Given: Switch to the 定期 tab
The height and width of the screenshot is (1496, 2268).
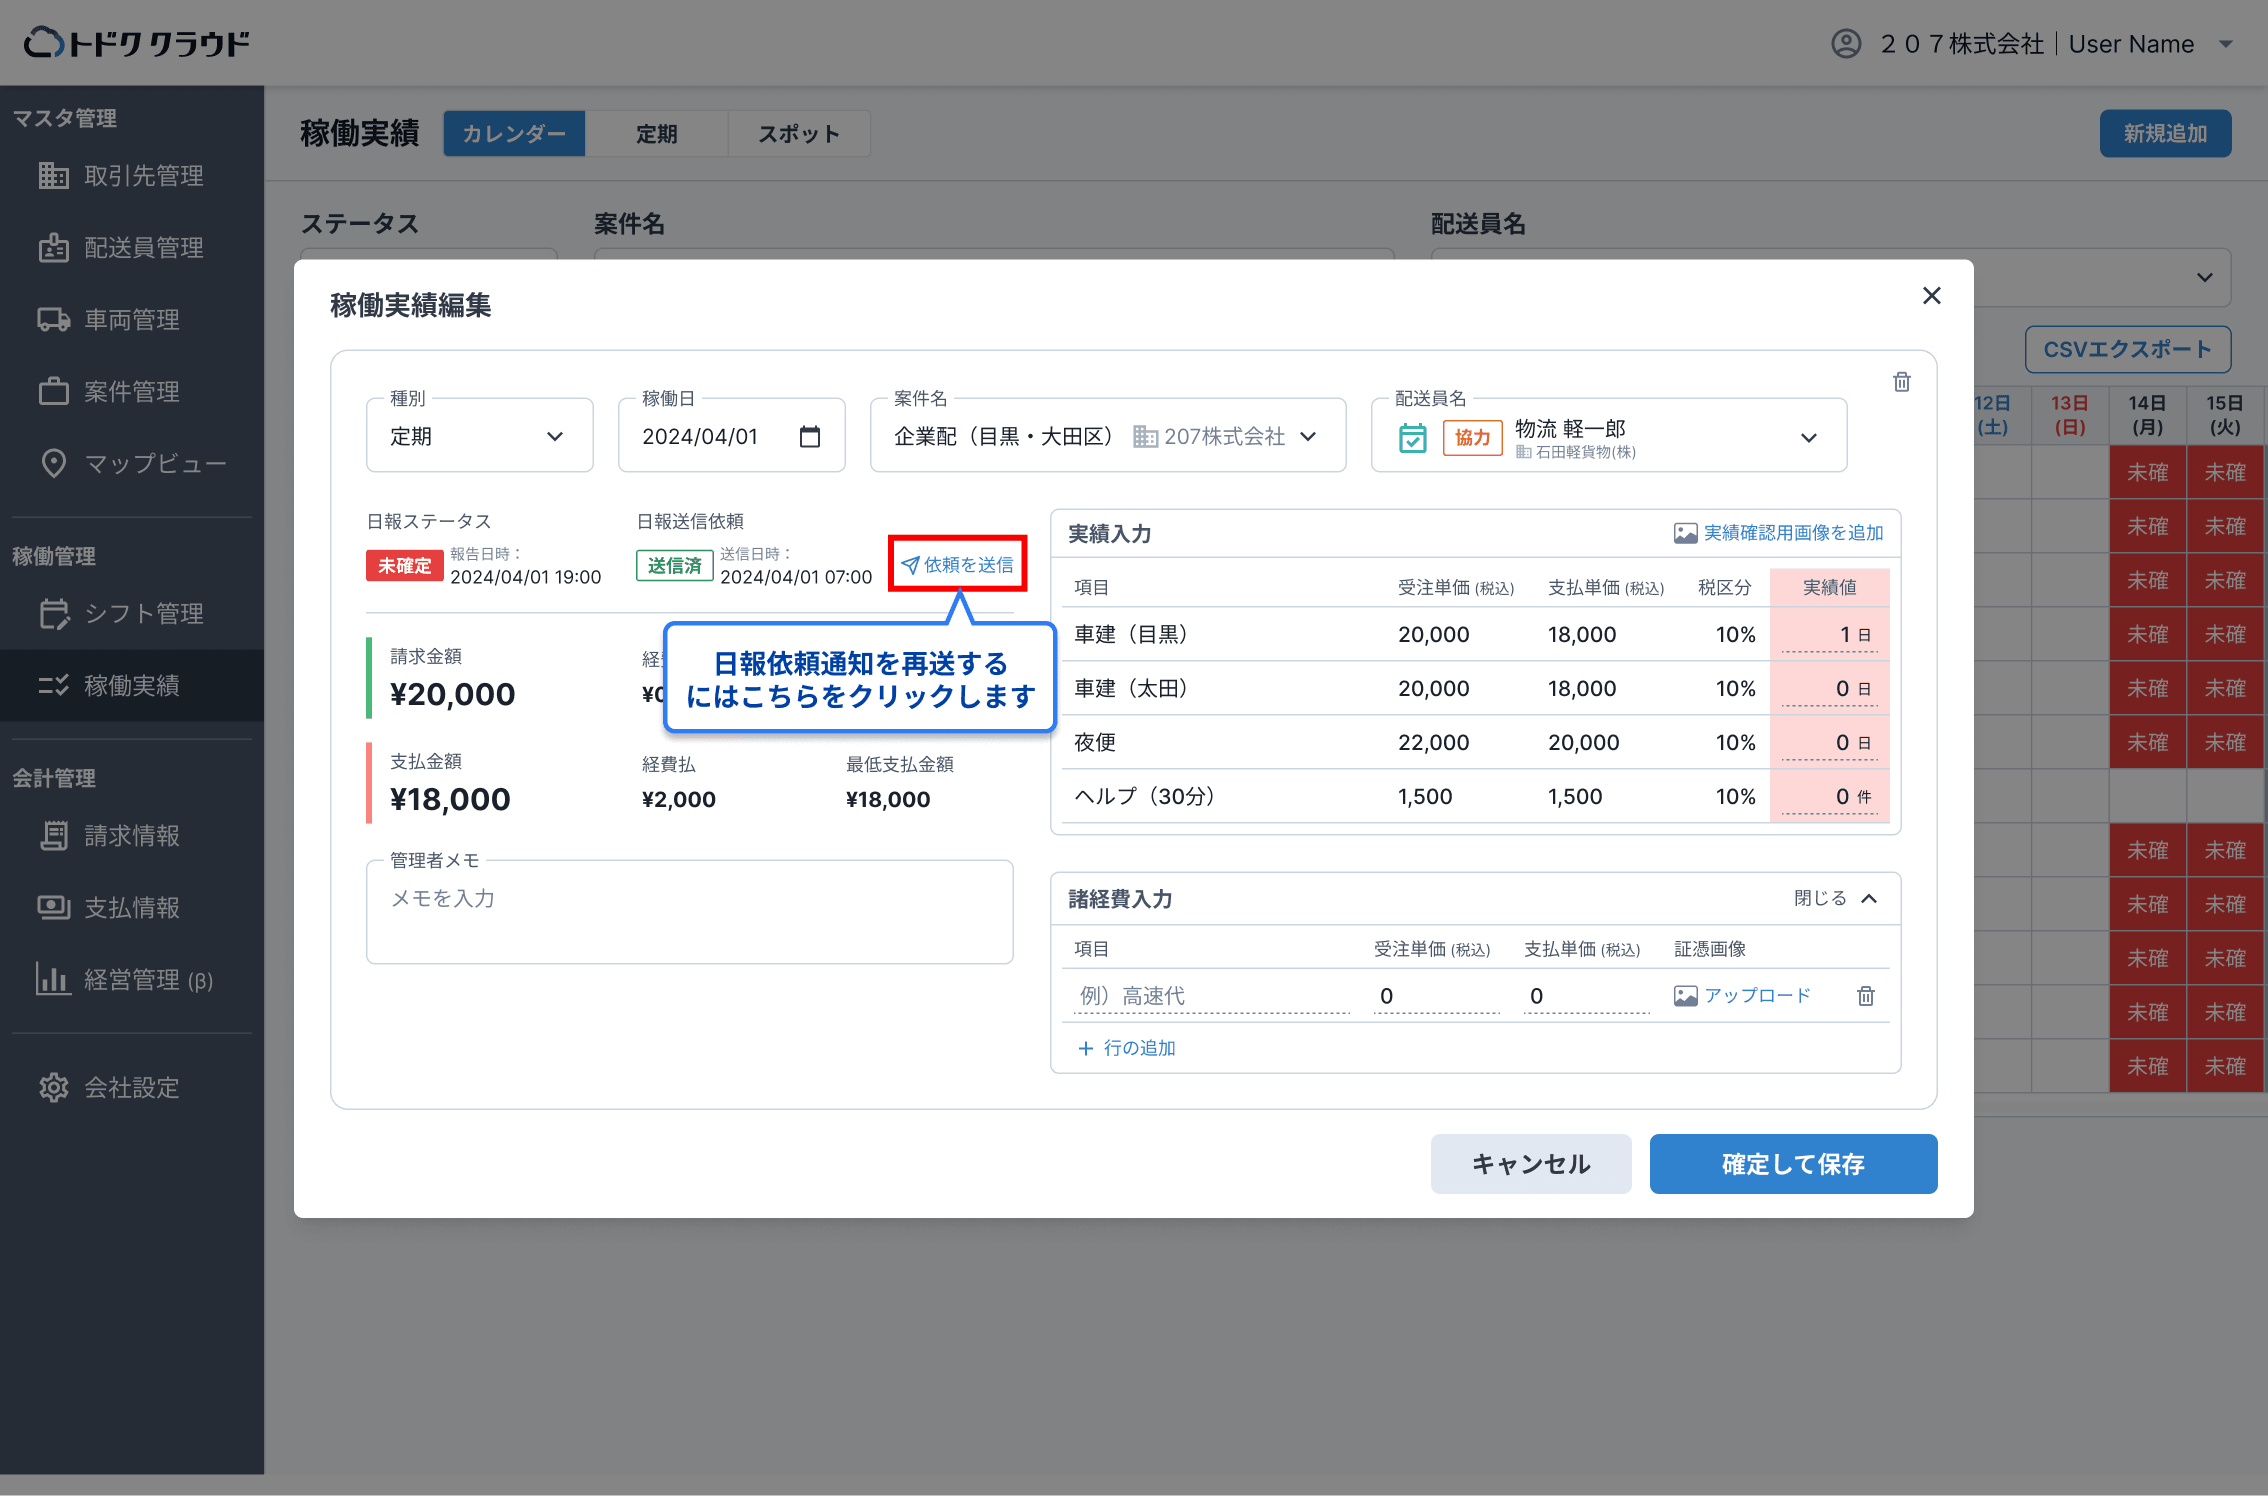Looking at the screenshot, I should click(657, 134).
